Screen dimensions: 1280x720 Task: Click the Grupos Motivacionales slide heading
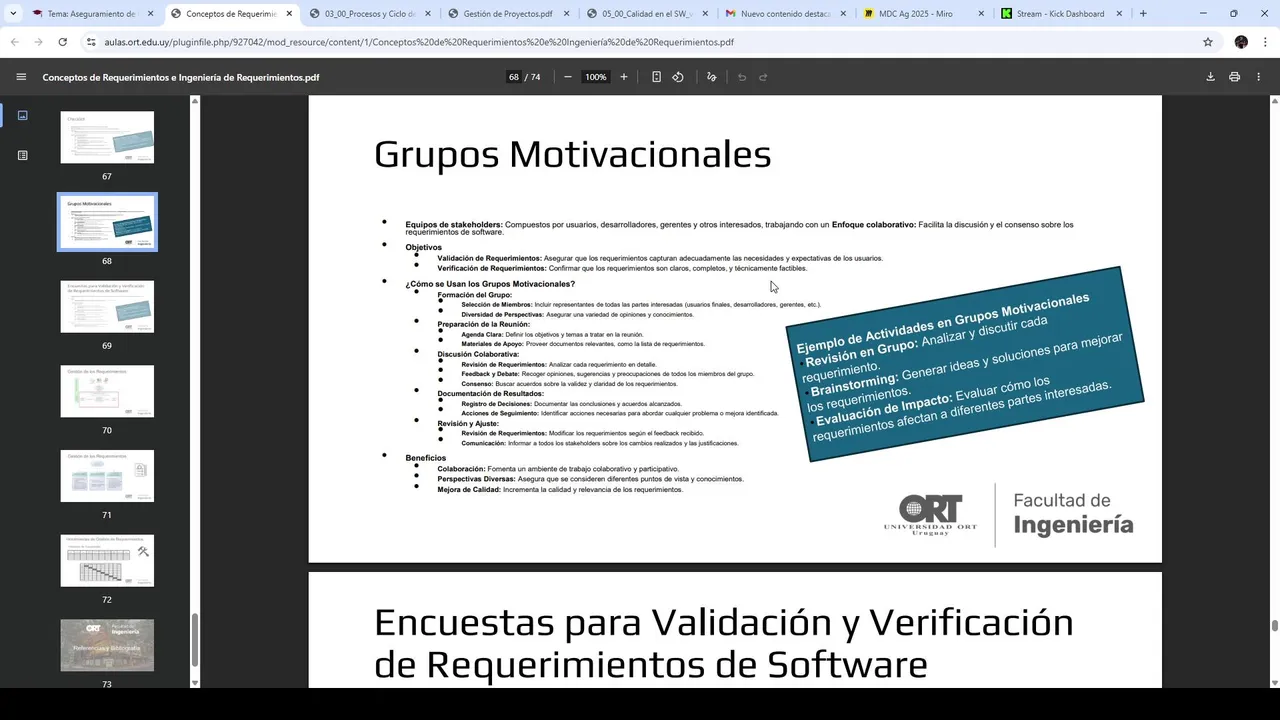[572, 154]
